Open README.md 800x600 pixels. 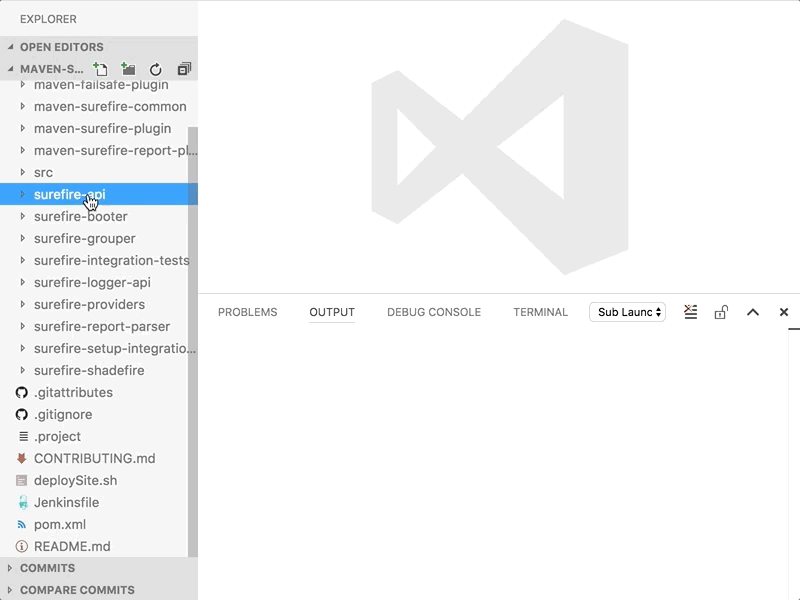click(x=72, y=546)
